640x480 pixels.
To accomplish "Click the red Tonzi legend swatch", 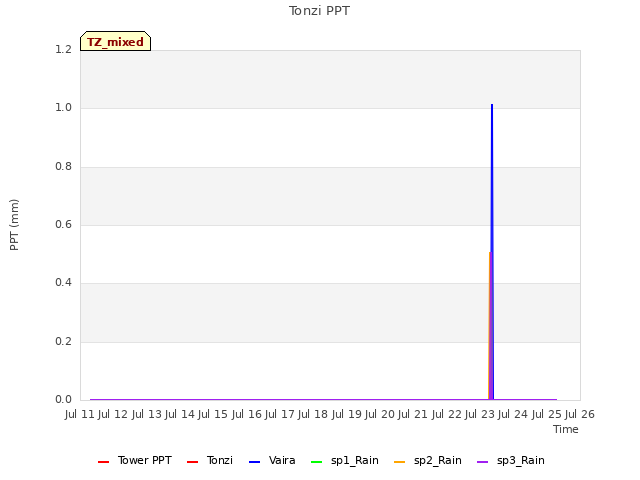I will click(192, 462).
